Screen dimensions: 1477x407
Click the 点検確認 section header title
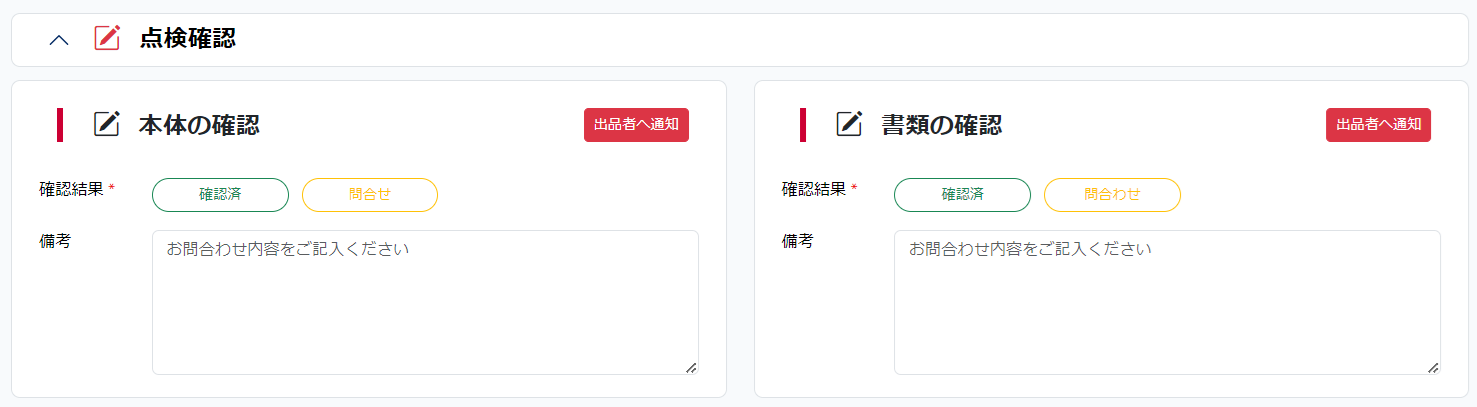click(x=188, y=39)
